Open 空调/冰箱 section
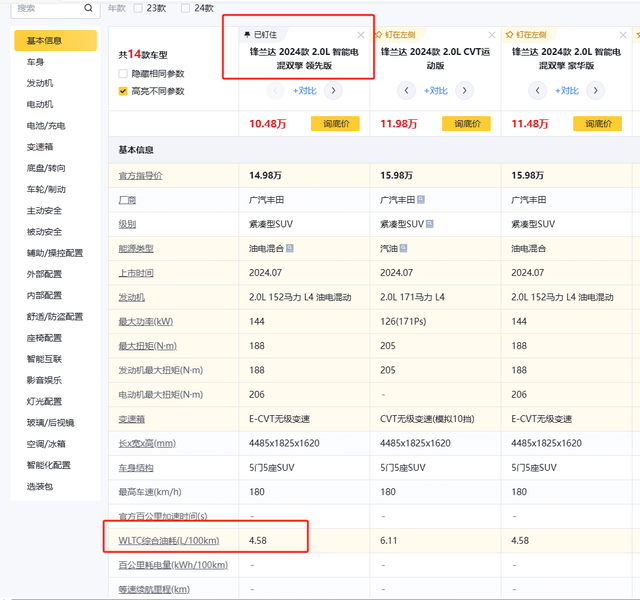Viewport: 640px width, 600px height. (x=46, y=444)
